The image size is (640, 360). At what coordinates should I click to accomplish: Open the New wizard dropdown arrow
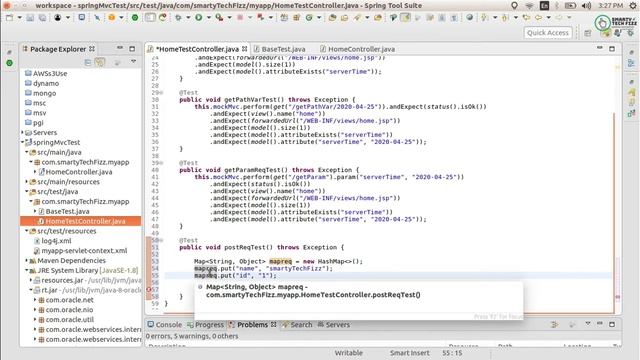click(19, 18)
